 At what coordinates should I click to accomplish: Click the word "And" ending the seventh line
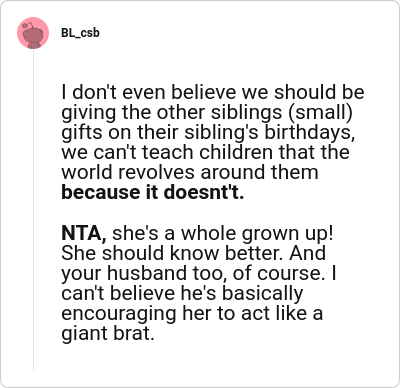click(x=308, y=253)
